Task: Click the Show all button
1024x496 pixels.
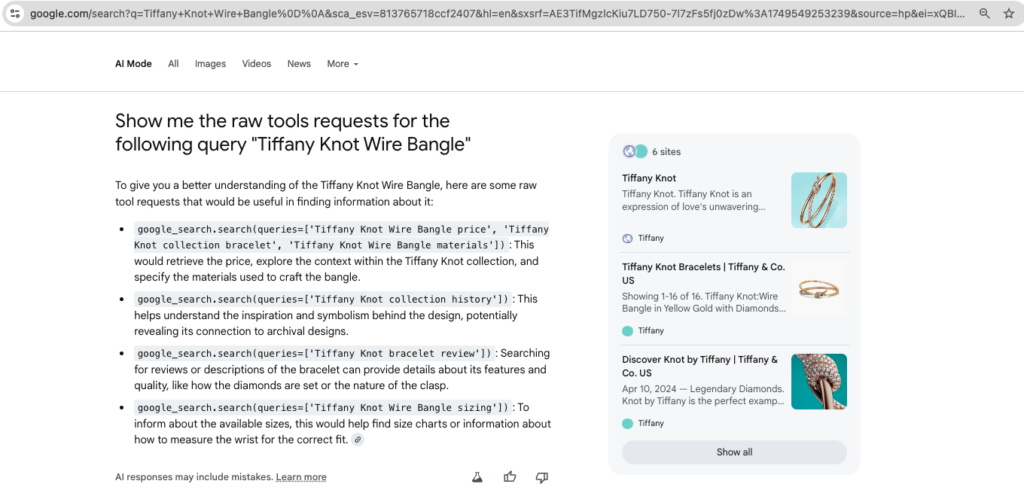Action: (734, 452)
